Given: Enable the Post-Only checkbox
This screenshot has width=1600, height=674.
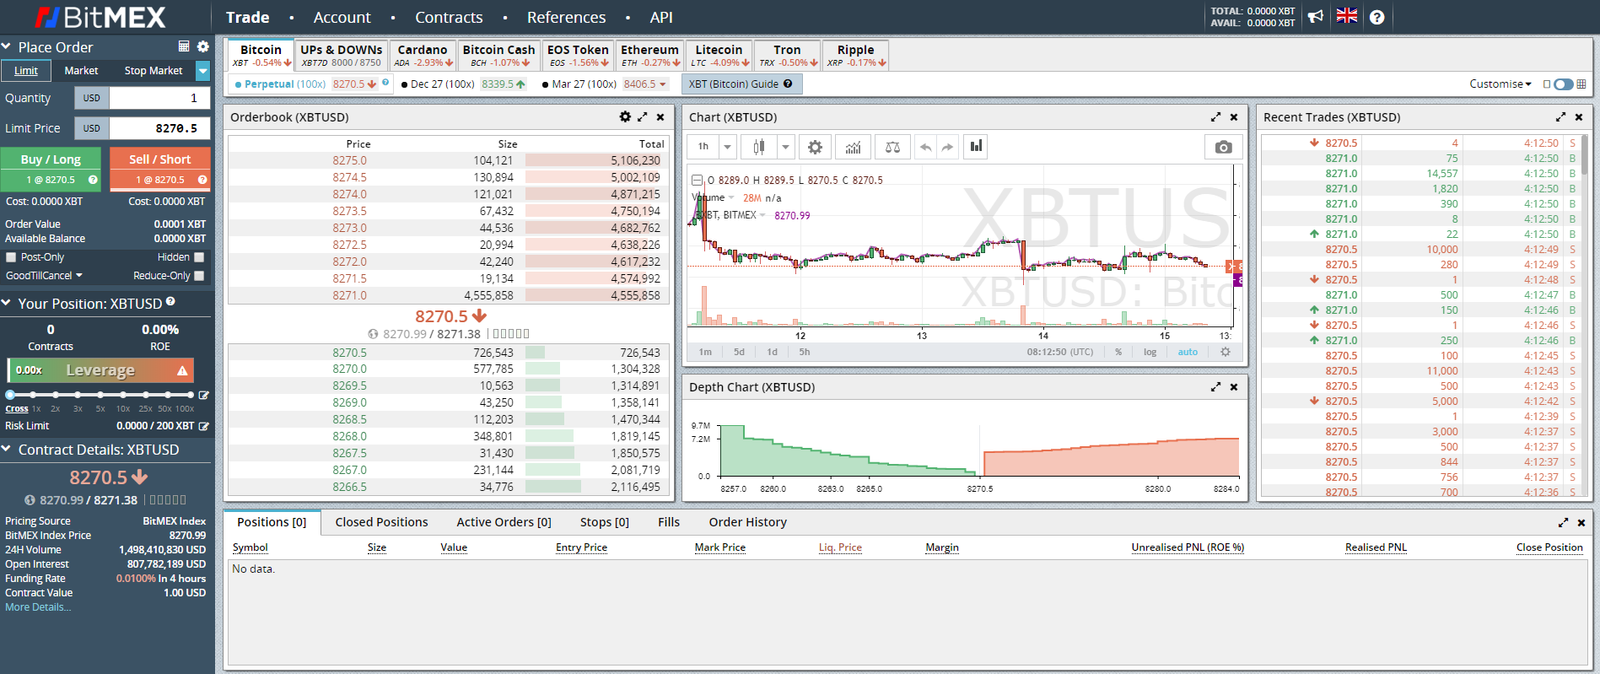Looking at the screenshot, I should click(x=11, y=257).
